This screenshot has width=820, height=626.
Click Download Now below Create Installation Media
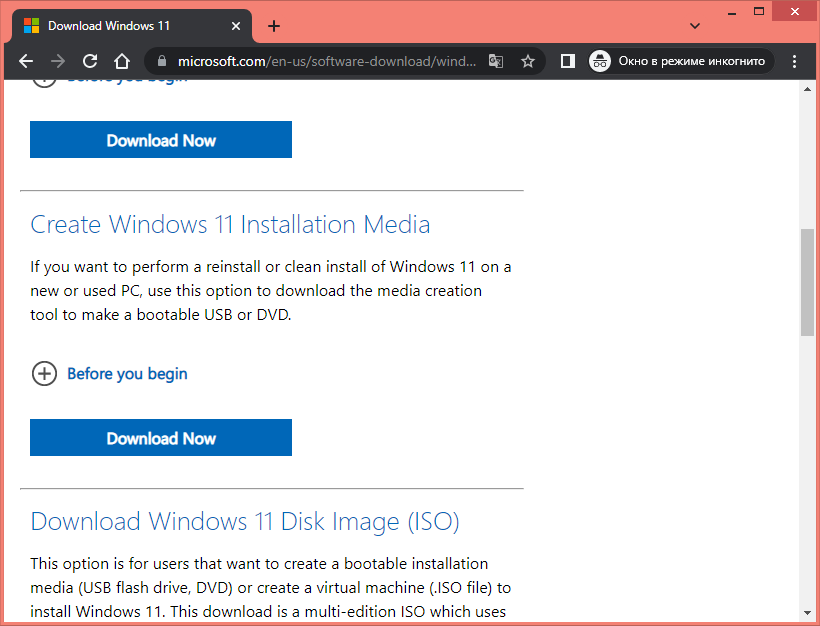[161, 438]
